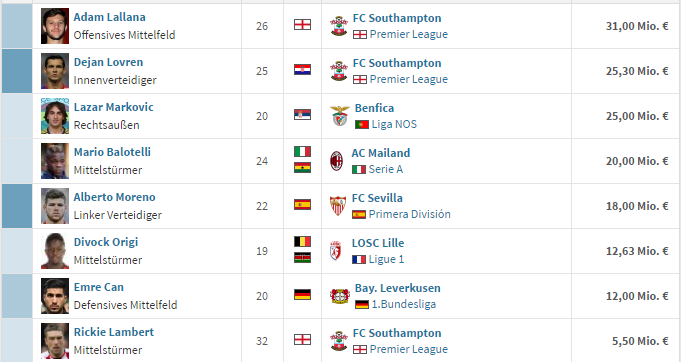Open the Primera División league link
The width and height of the screenshot is (681, 362).
tap(410, 214)
